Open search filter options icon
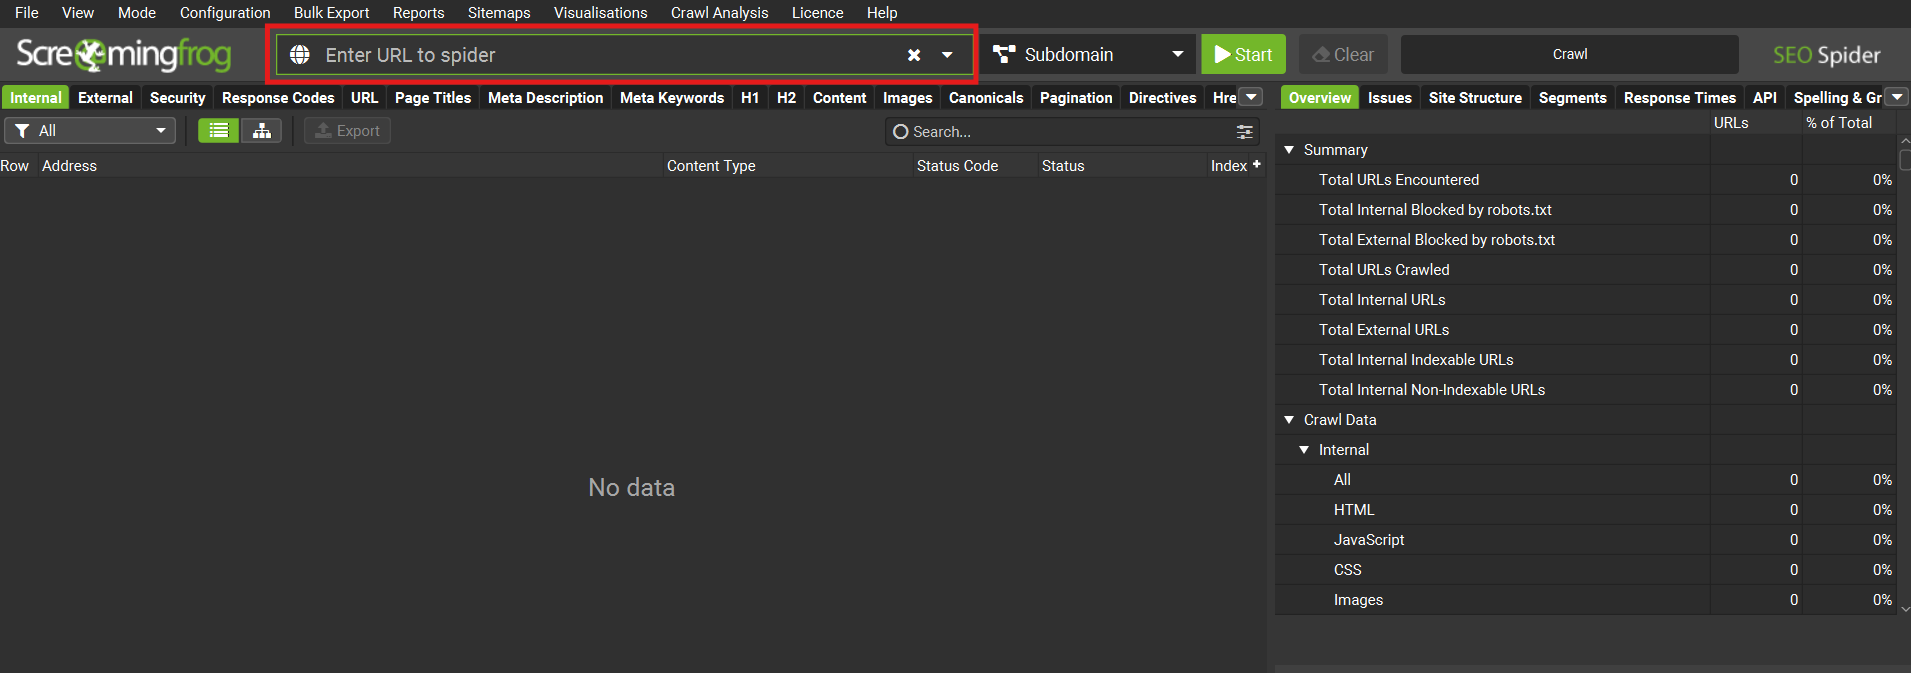This screenshot has height=673, width=1911. pyautogui.click(x=1245, y=132)
